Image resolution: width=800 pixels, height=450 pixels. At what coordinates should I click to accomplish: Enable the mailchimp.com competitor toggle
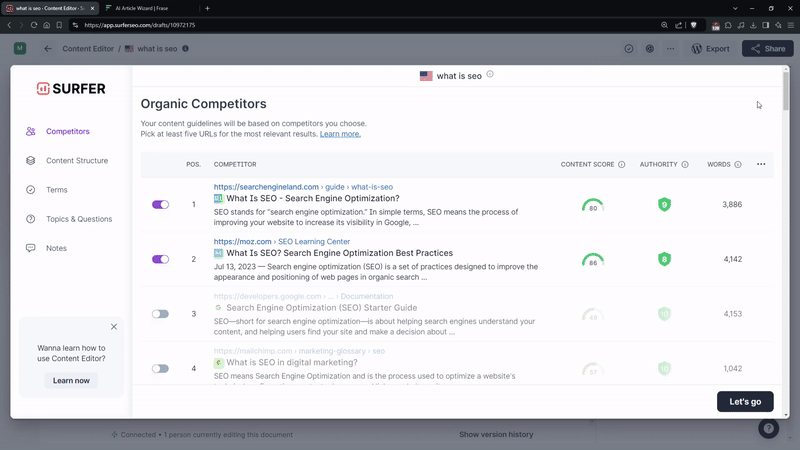point(160,368)
